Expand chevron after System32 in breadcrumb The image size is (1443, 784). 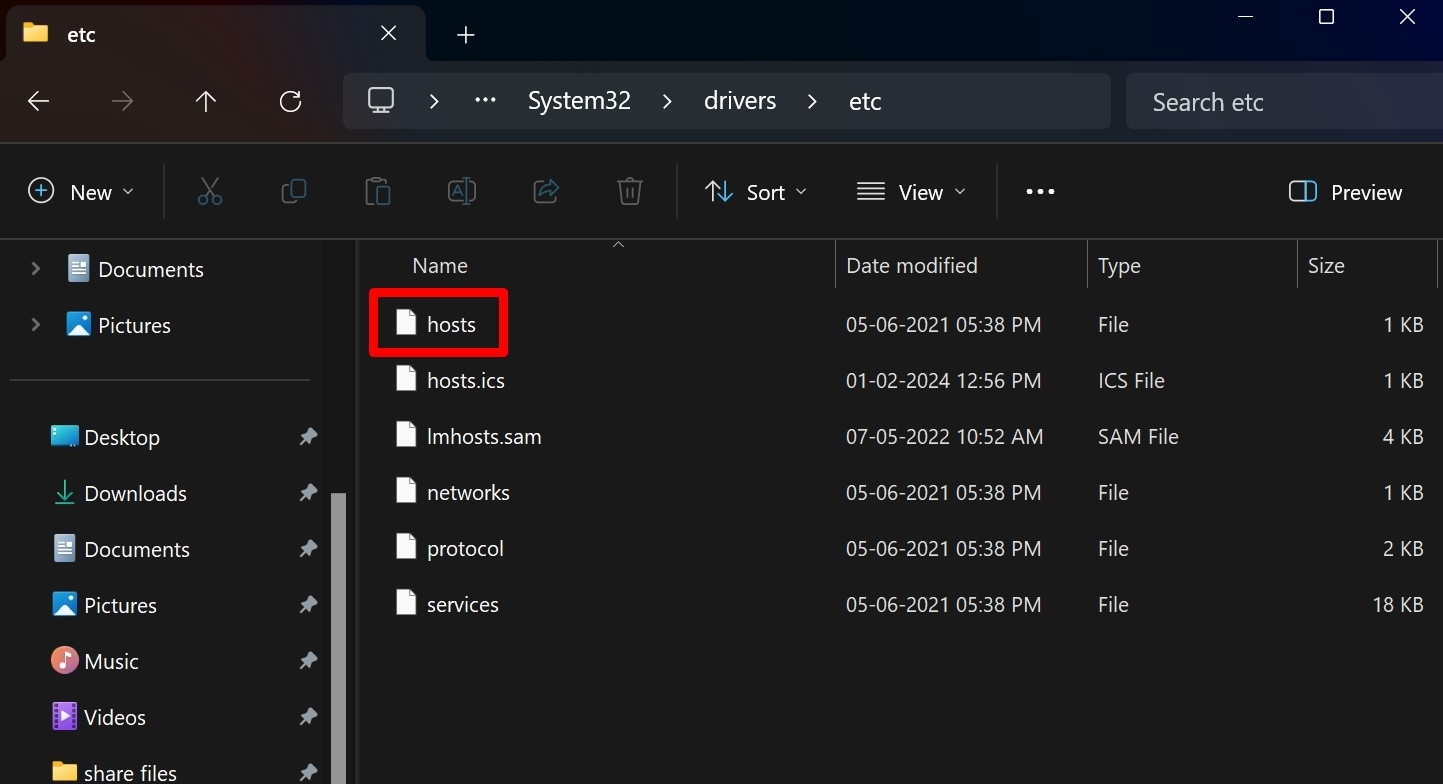pos(667,101)
